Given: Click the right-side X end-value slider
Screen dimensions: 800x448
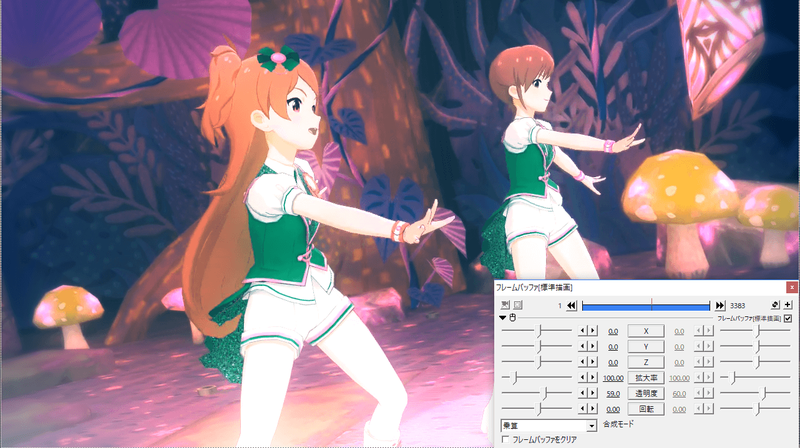Looking at the screenshot, I should pyautogui.click(x=755, y=331).
